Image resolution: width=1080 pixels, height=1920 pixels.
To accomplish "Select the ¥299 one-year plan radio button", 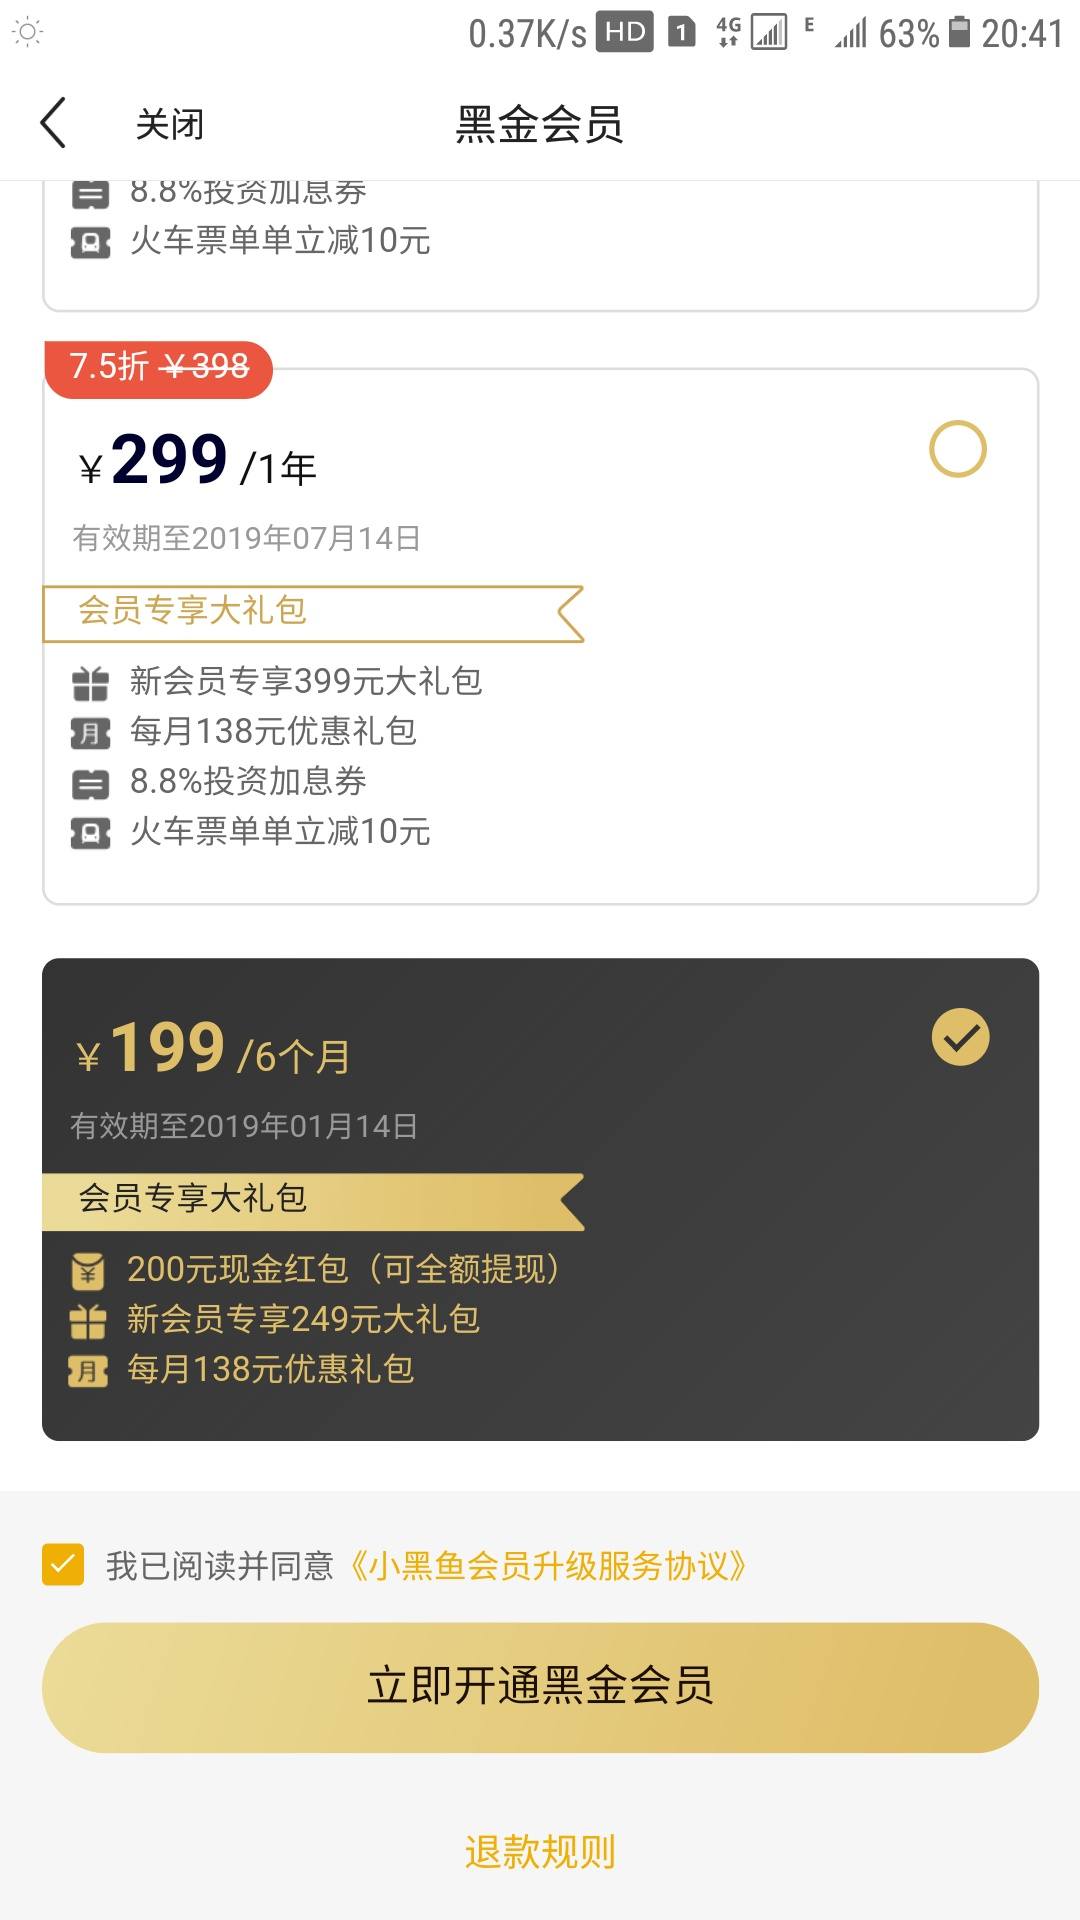I will coord(958,449).
